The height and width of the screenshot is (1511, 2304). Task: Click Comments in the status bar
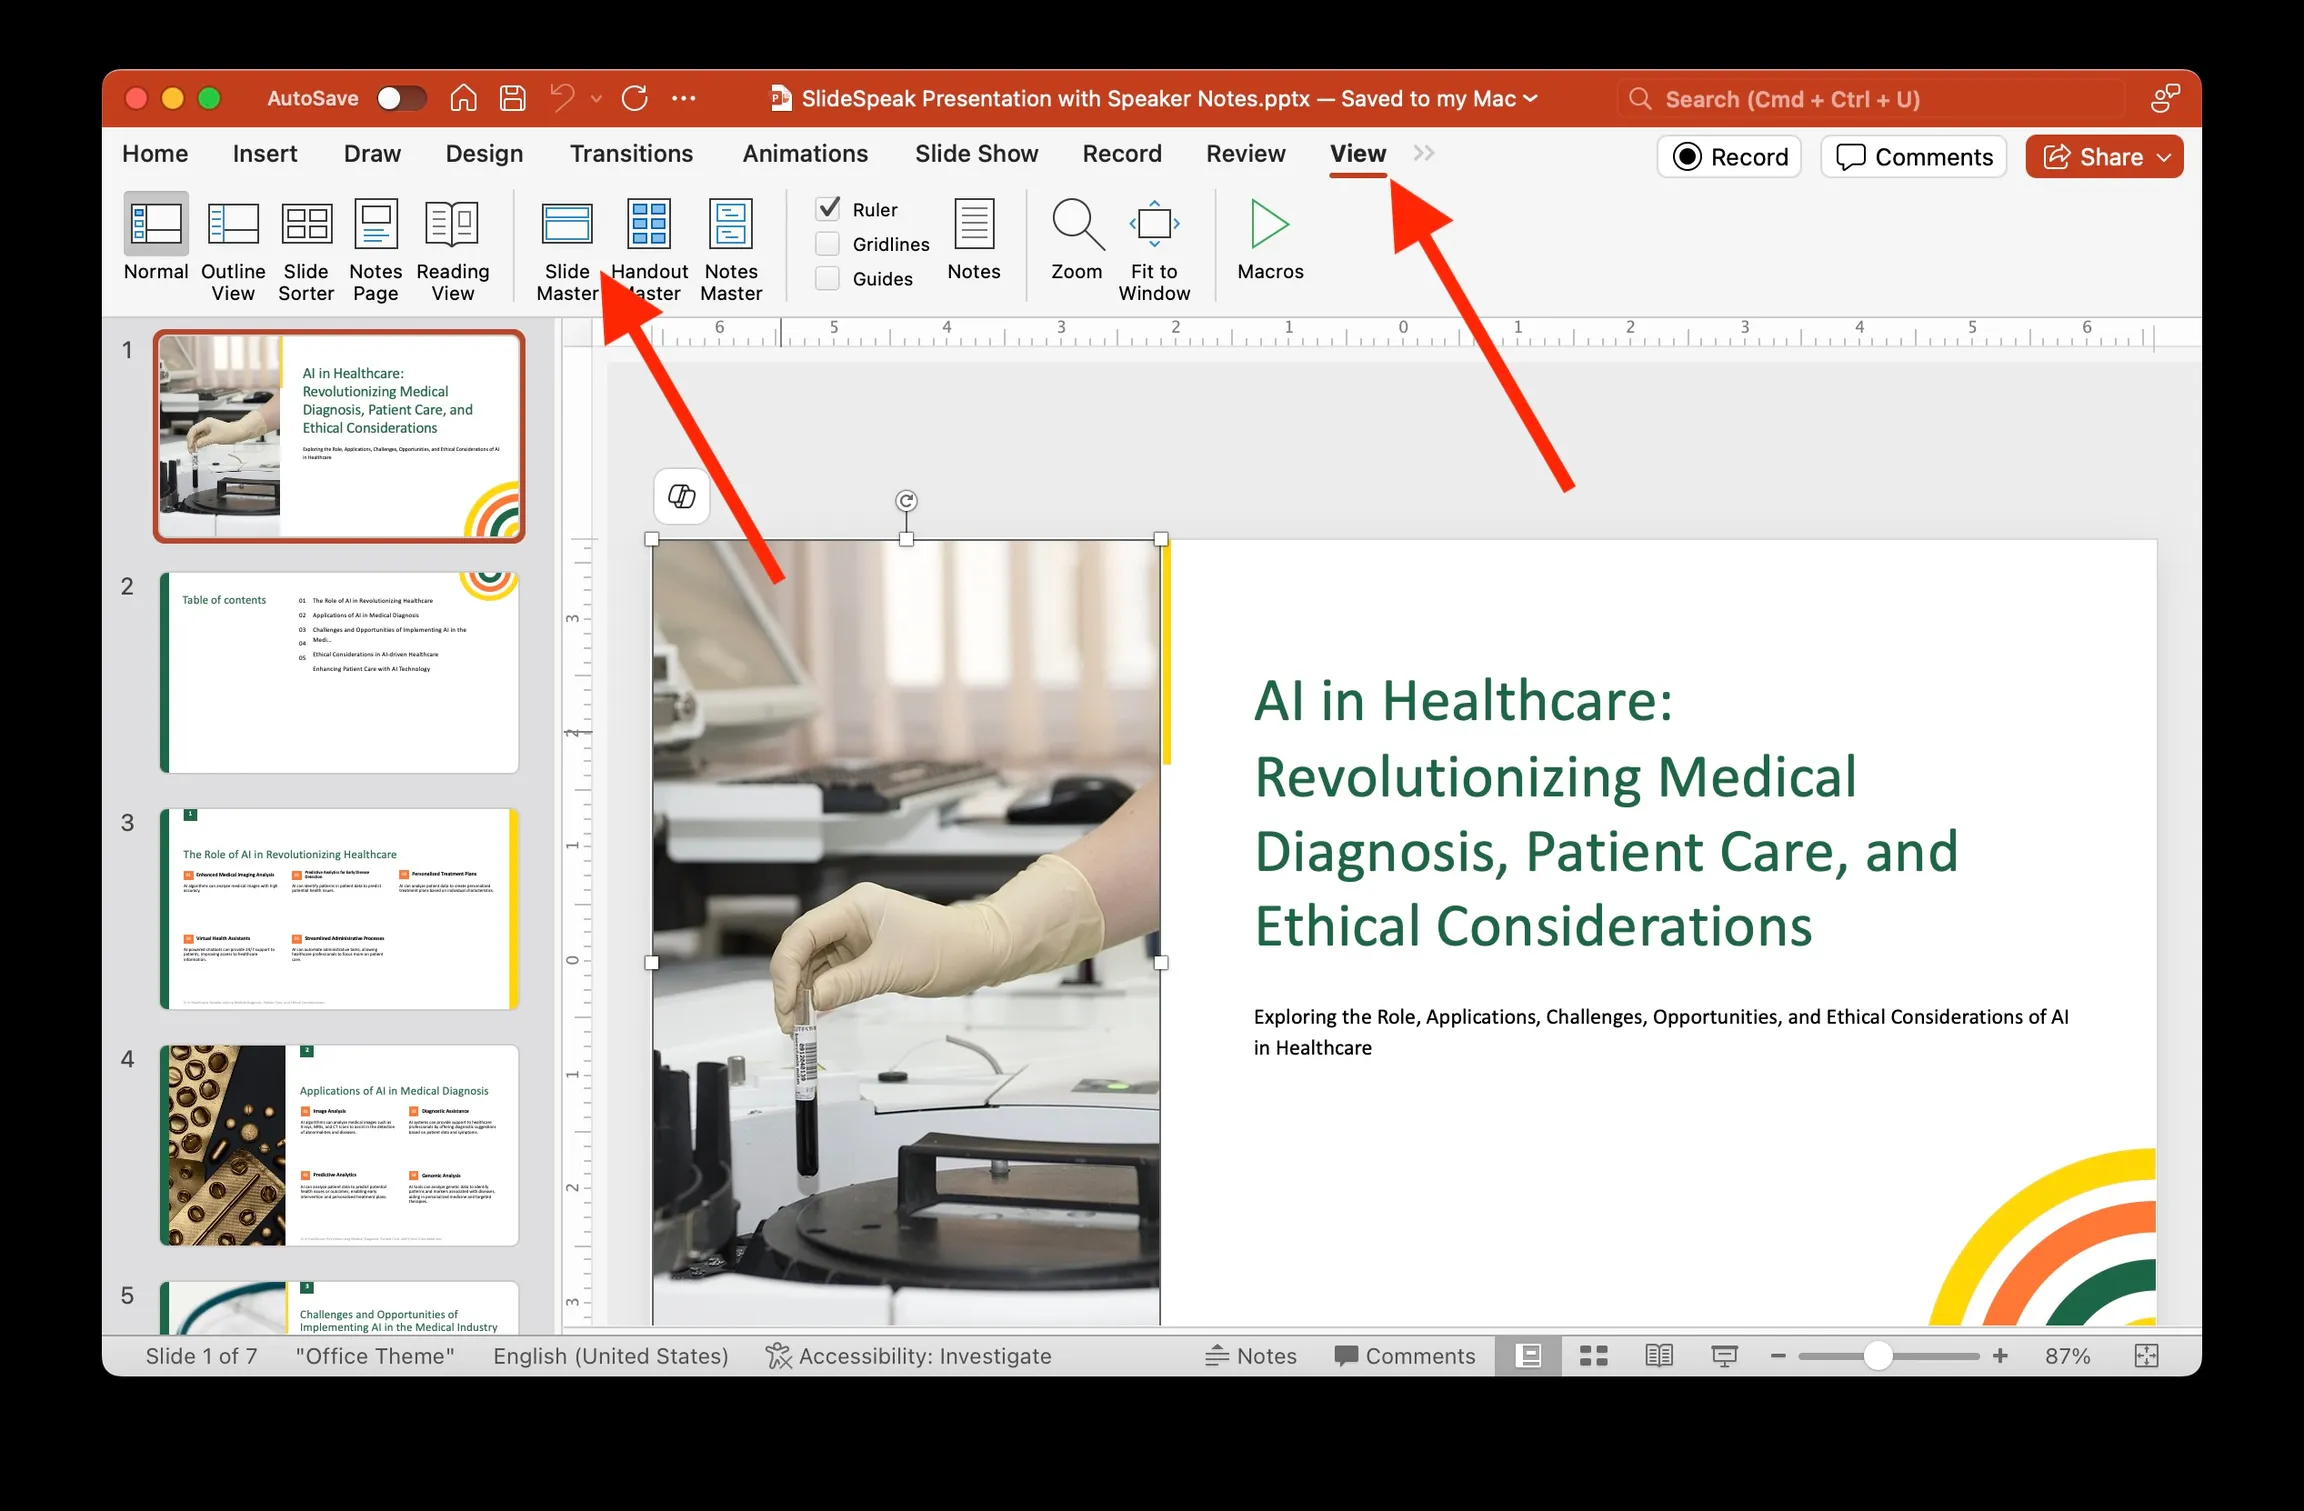tap(1404, 1356)
